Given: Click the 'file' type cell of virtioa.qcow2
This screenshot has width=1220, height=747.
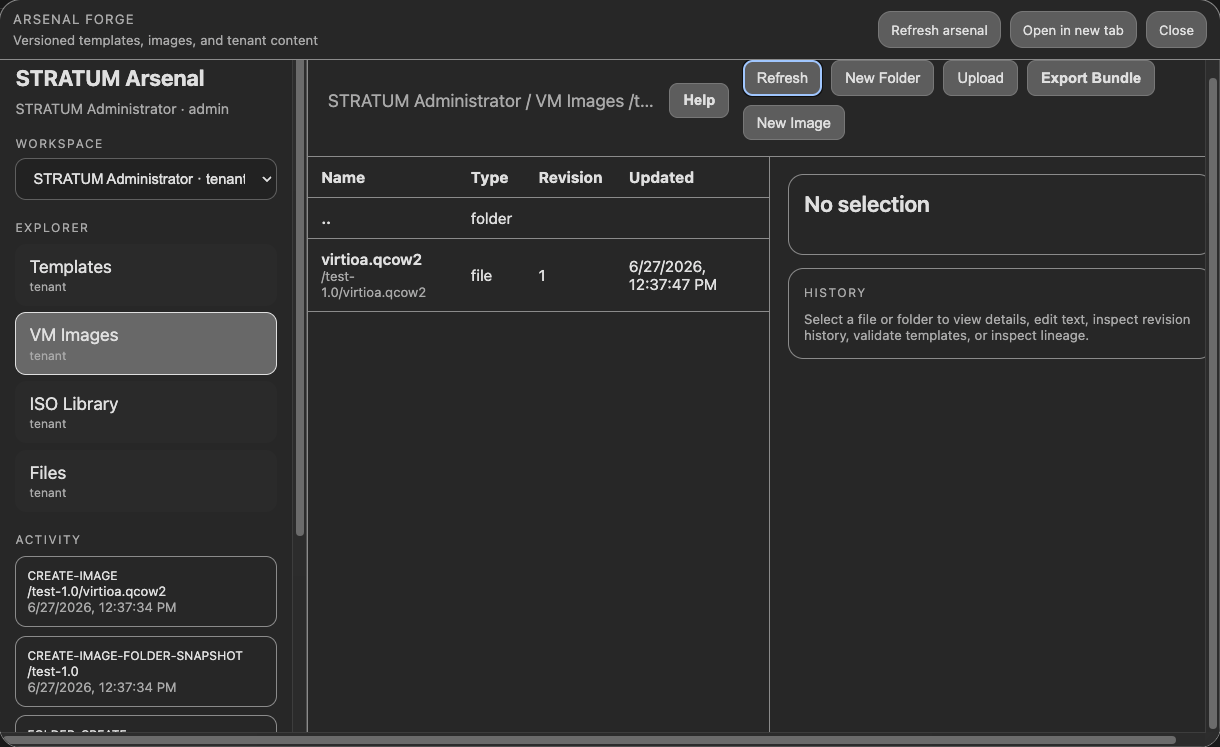Looking at the screenshot, I should (x=481, y=275).
